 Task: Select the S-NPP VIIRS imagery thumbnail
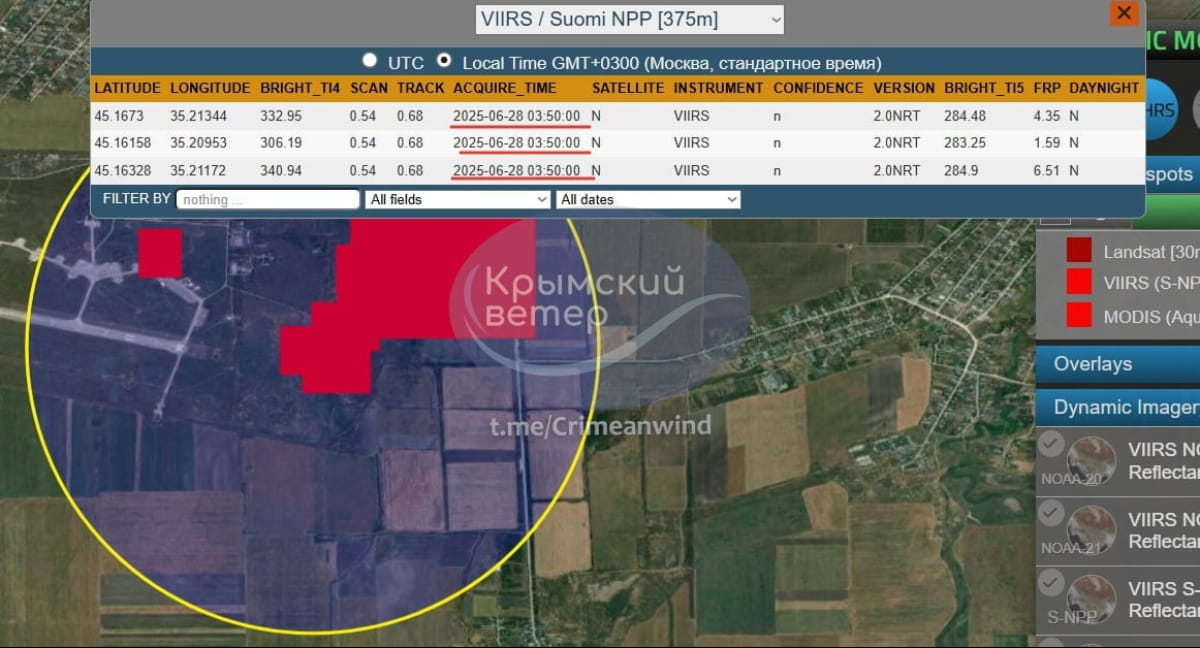1090,599
